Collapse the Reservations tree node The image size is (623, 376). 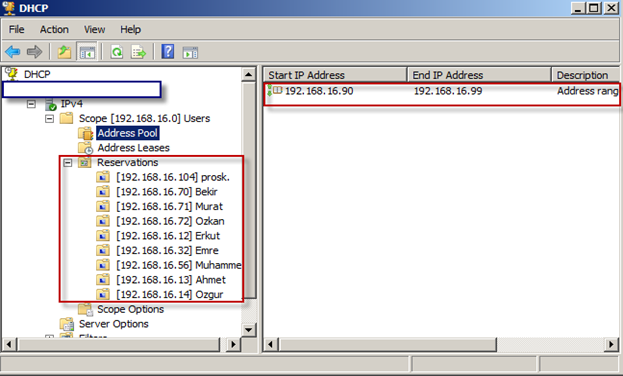[68, 163]
